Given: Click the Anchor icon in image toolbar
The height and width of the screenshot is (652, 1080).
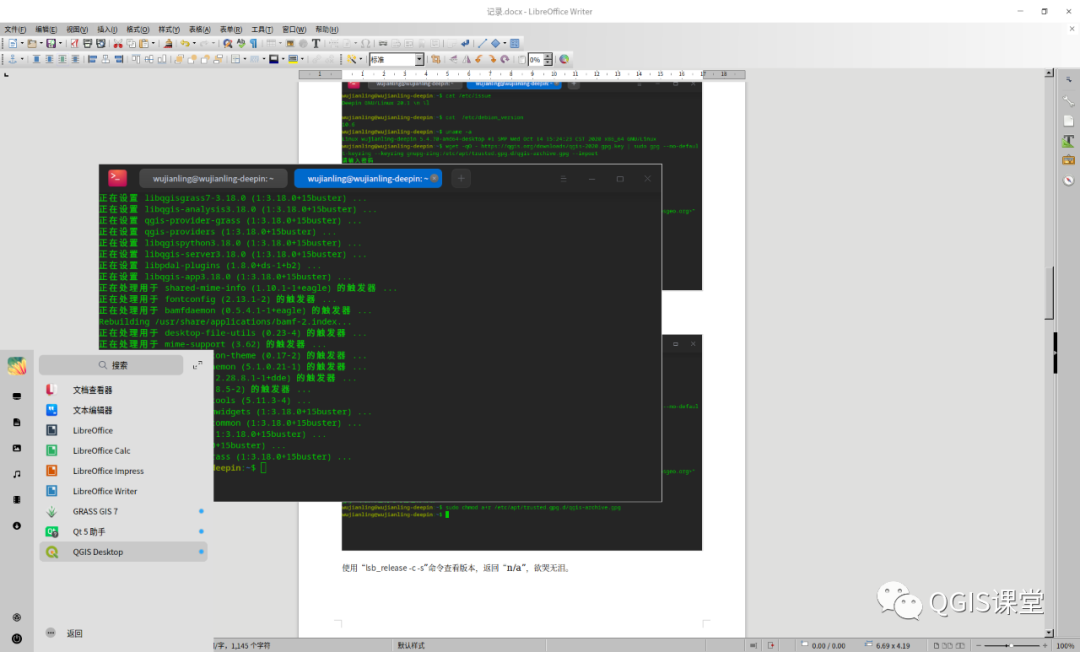Looking at the screenshot, I should [12, 59].
